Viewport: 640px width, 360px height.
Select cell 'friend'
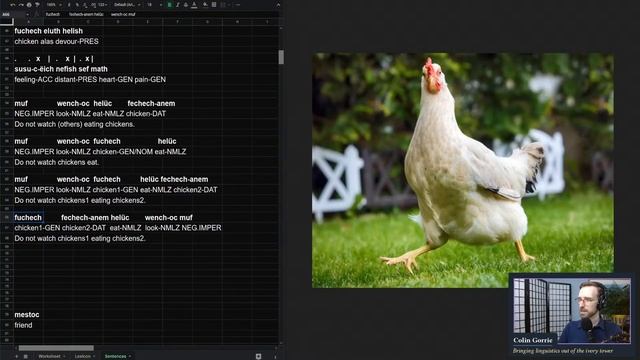point(23,325)
